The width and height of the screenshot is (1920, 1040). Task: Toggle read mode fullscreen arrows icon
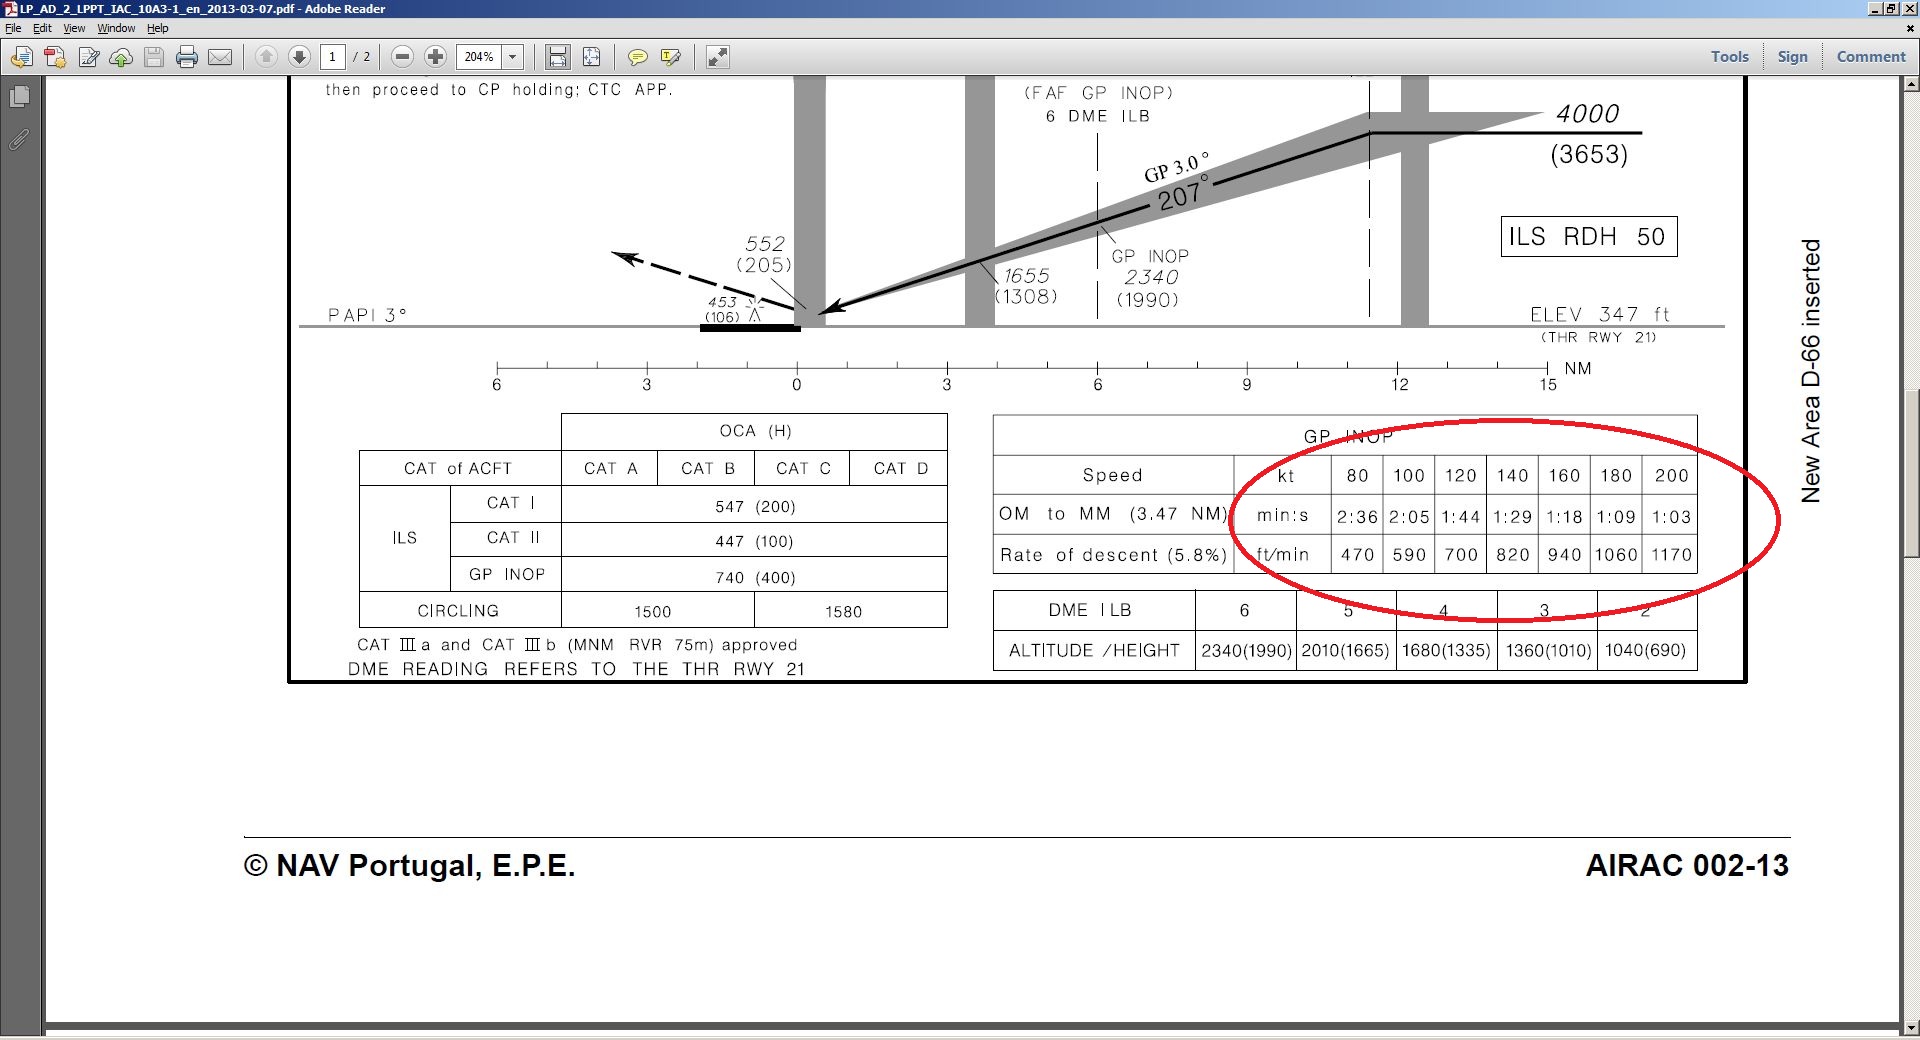click(717, 57)
